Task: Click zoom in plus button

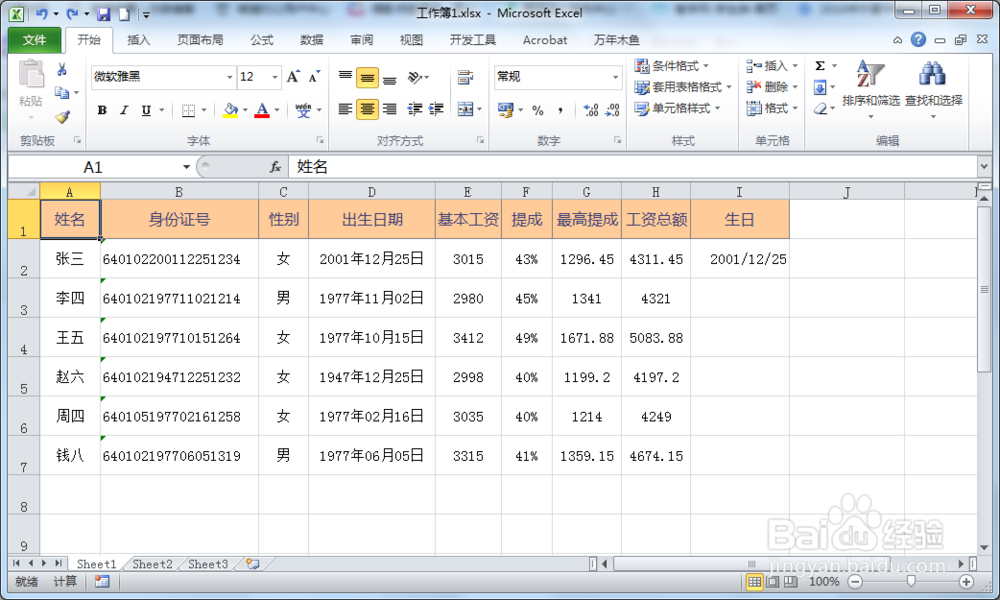Action: coord(966,582)
